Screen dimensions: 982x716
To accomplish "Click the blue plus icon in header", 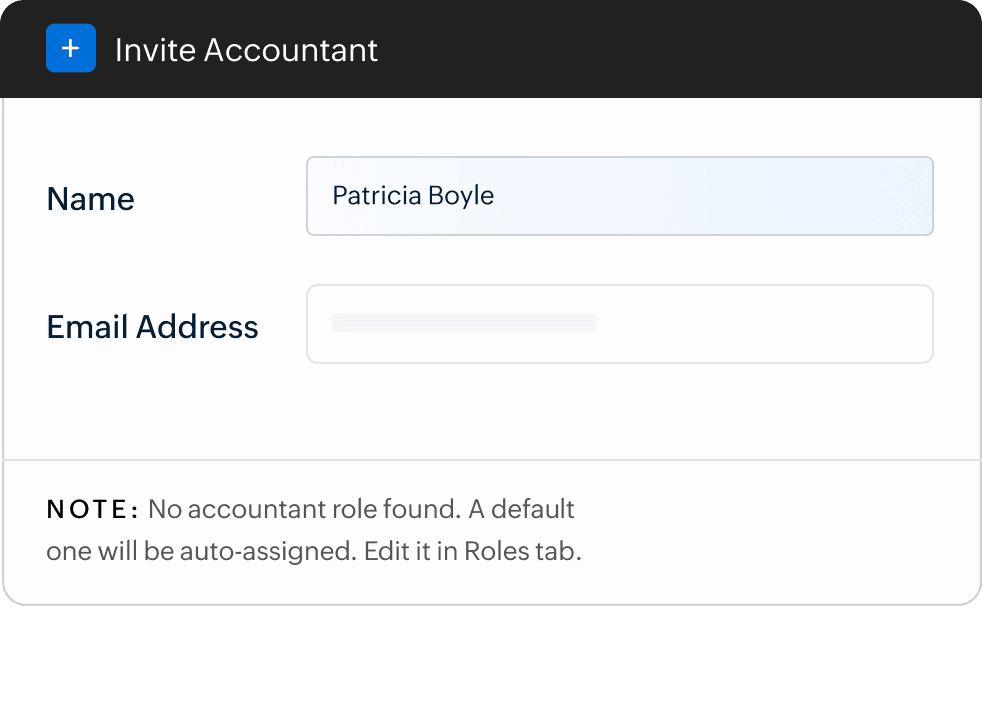I will pos(71,49).
